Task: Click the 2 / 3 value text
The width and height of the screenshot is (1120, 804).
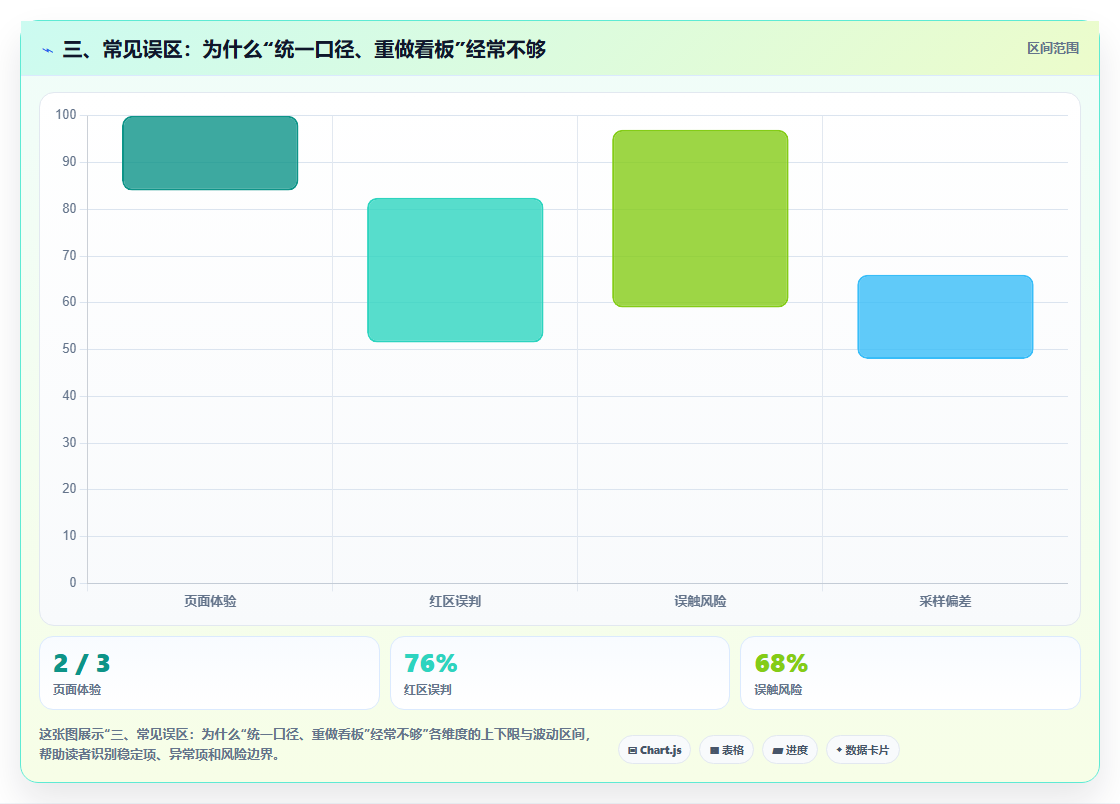Action: coord(81,663)
